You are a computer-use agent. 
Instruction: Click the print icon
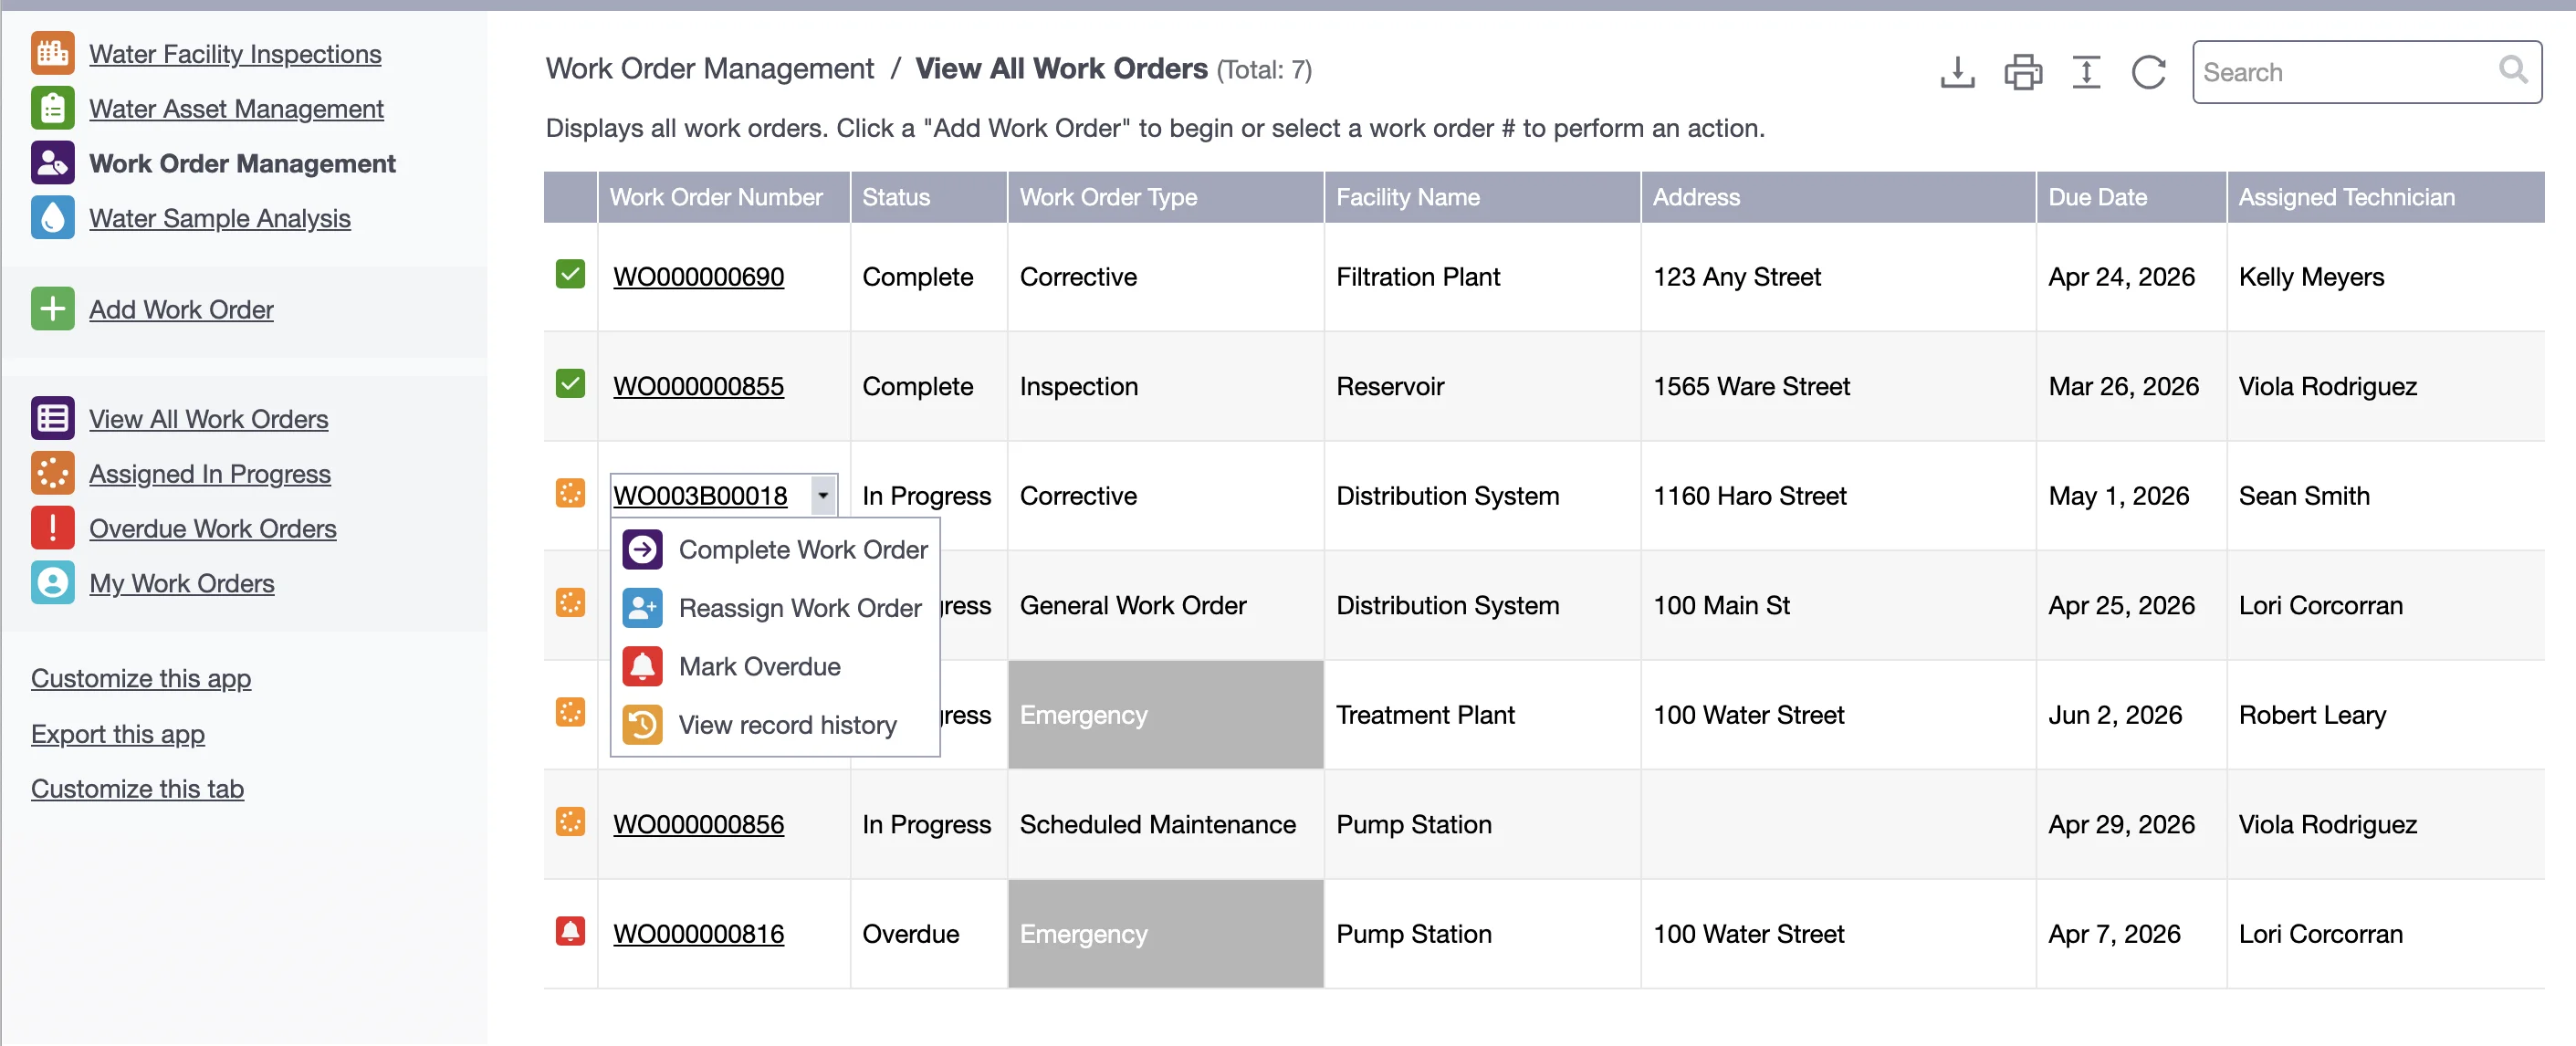point(2023,72)
